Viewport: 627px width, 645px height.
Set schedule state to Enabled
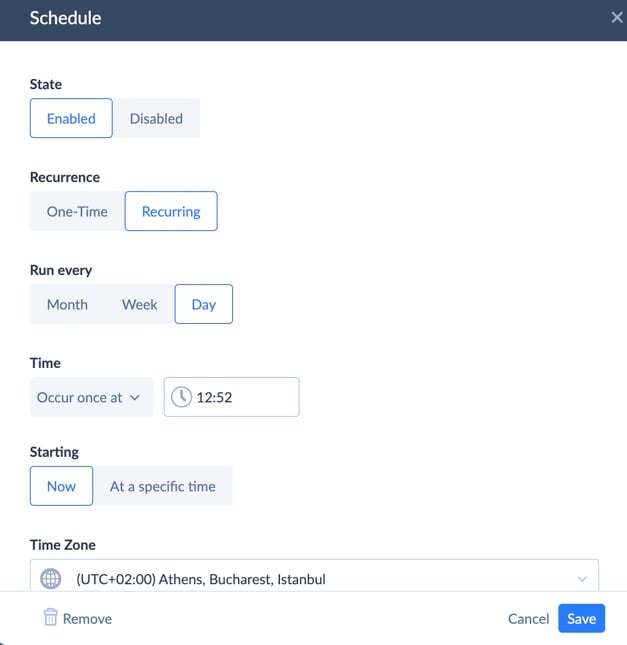pos(71,118)
